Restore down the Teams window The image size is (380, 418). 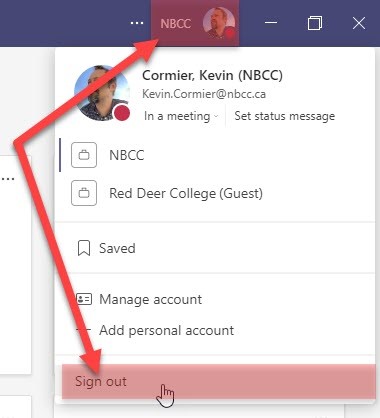coord(315,23)
